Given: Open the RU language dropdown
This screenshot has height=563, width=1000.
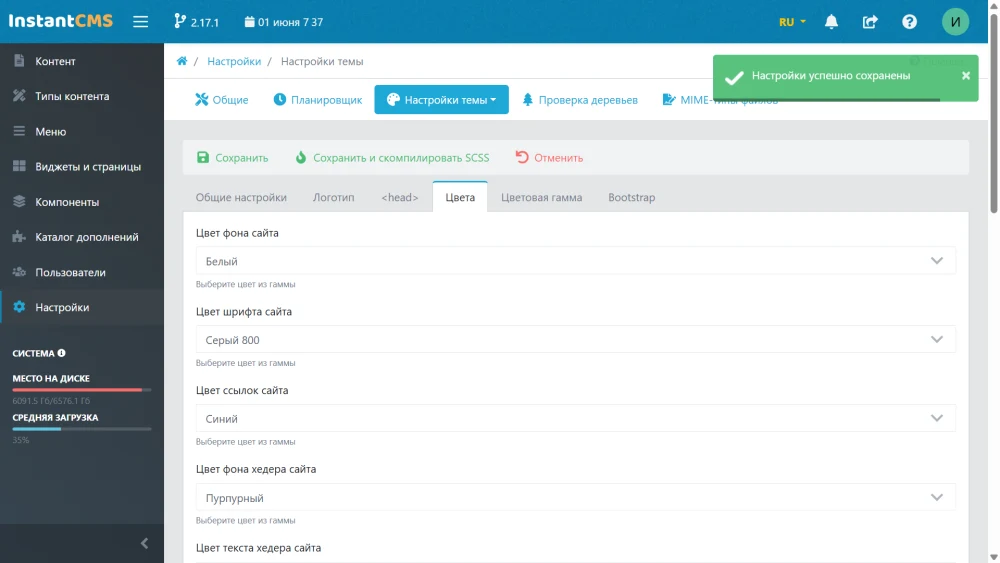Looking at the screenshot, I should click(x=792, y=22).
